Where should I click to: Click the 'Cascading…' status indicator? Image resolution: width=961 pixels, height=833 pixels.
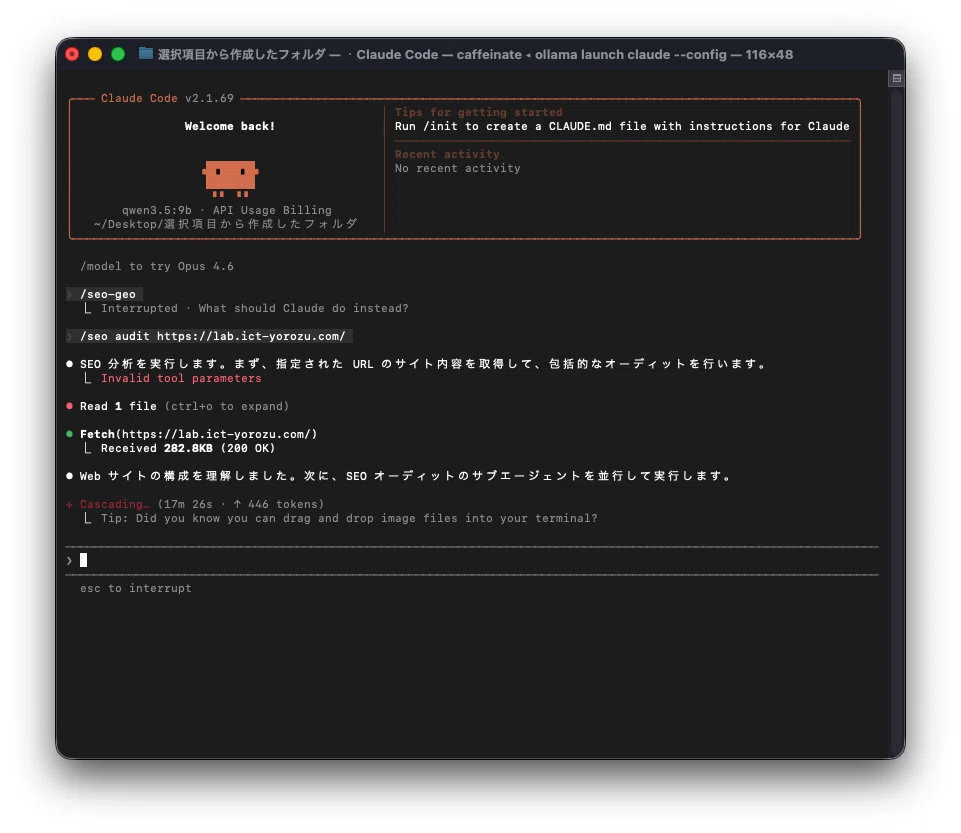point(115,504)
